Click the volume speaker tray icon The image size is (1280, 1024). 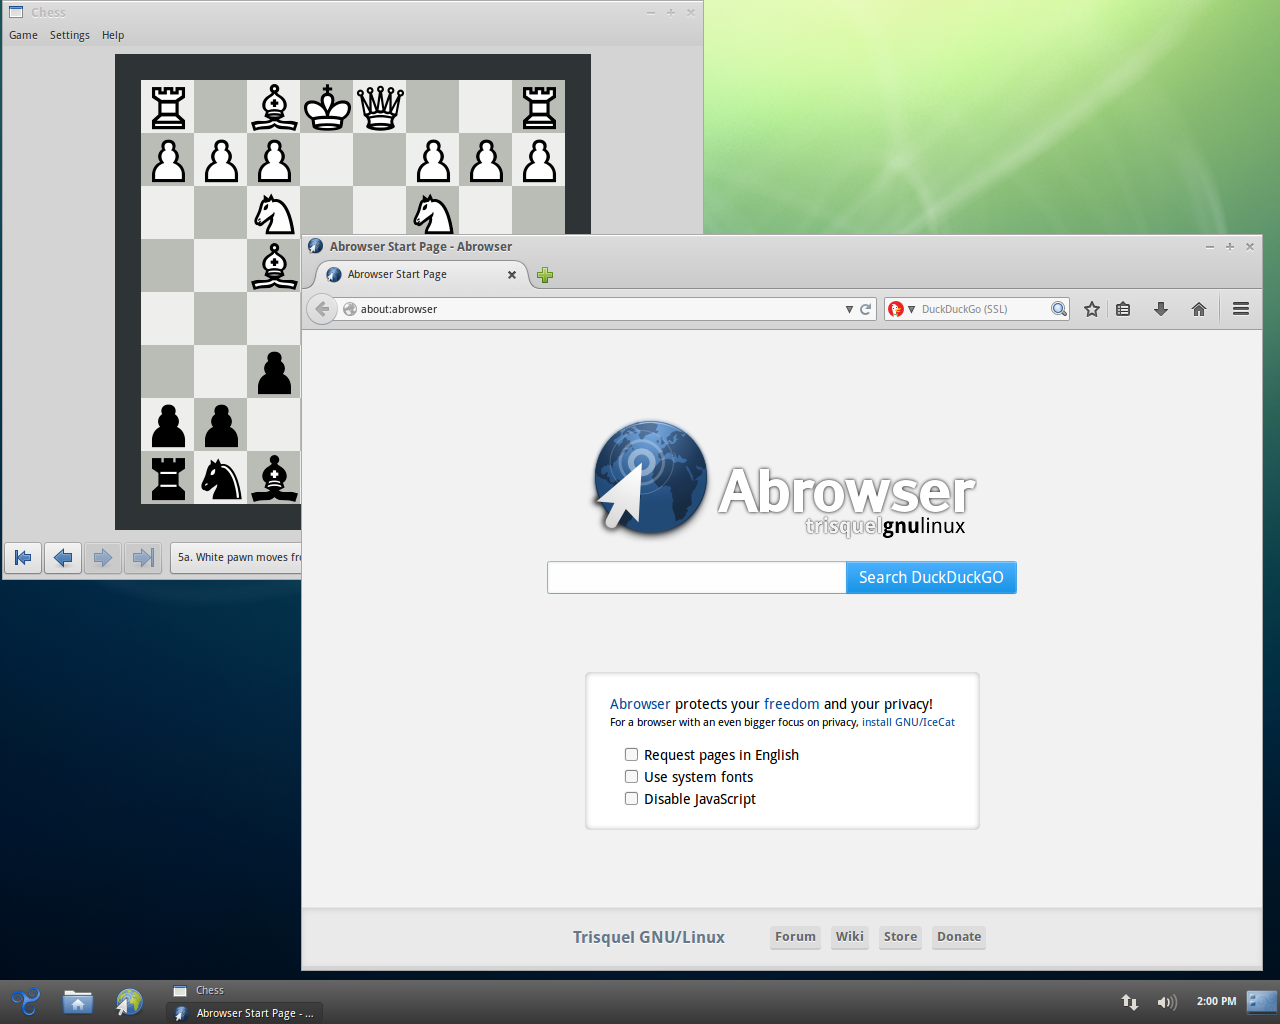click(1167, 1001)
